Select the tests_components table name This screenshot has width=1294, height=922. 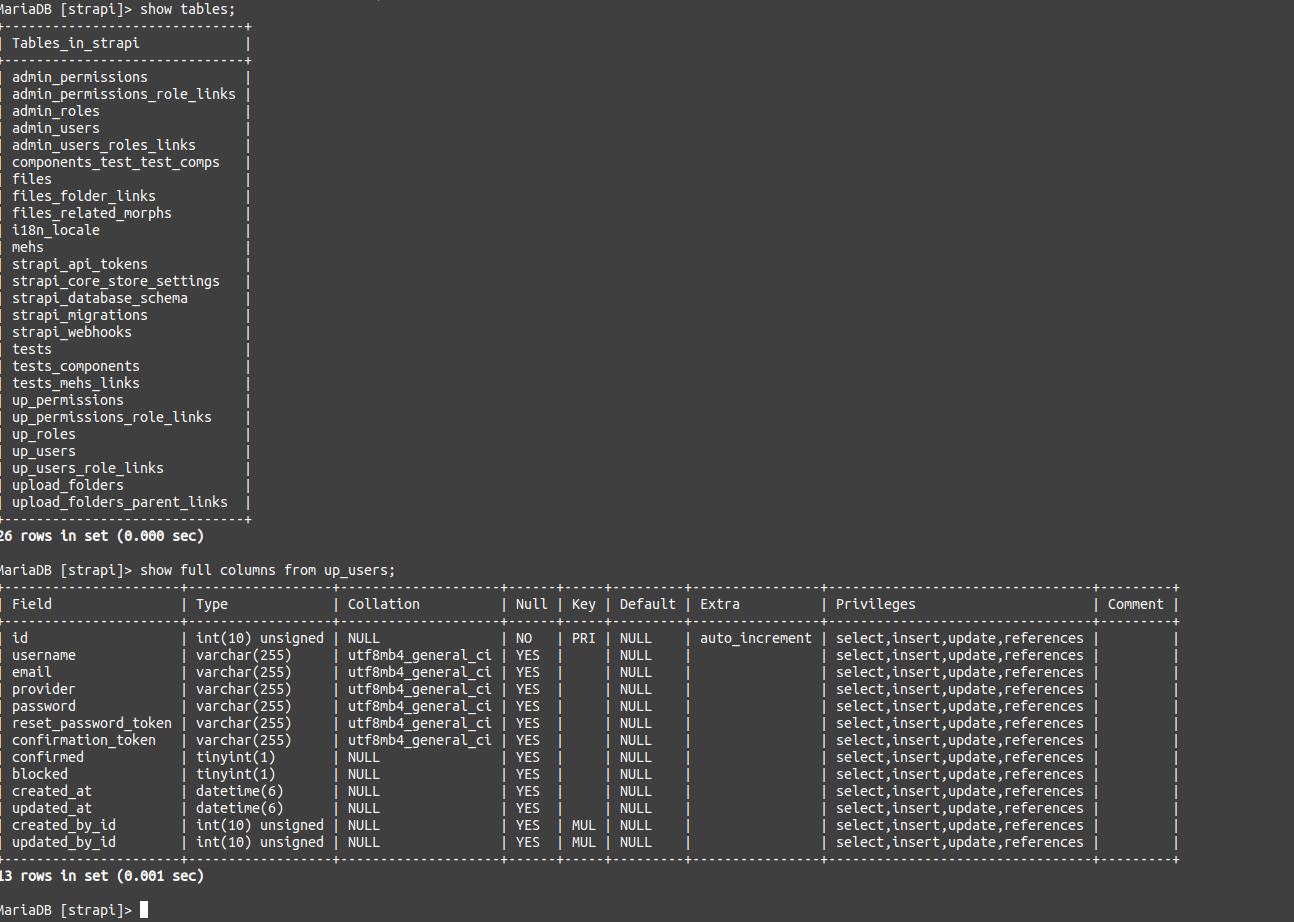[75, 366]
